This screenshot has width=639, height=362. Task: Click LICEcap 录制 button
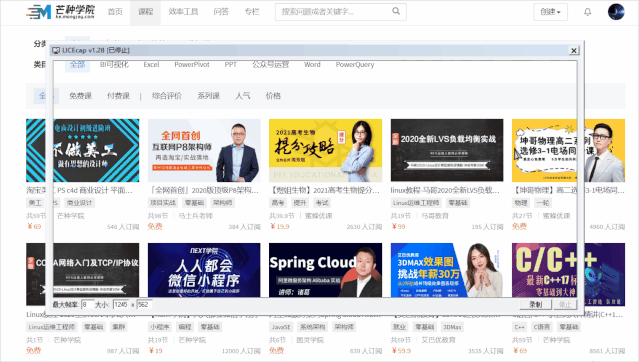[535, 305]
